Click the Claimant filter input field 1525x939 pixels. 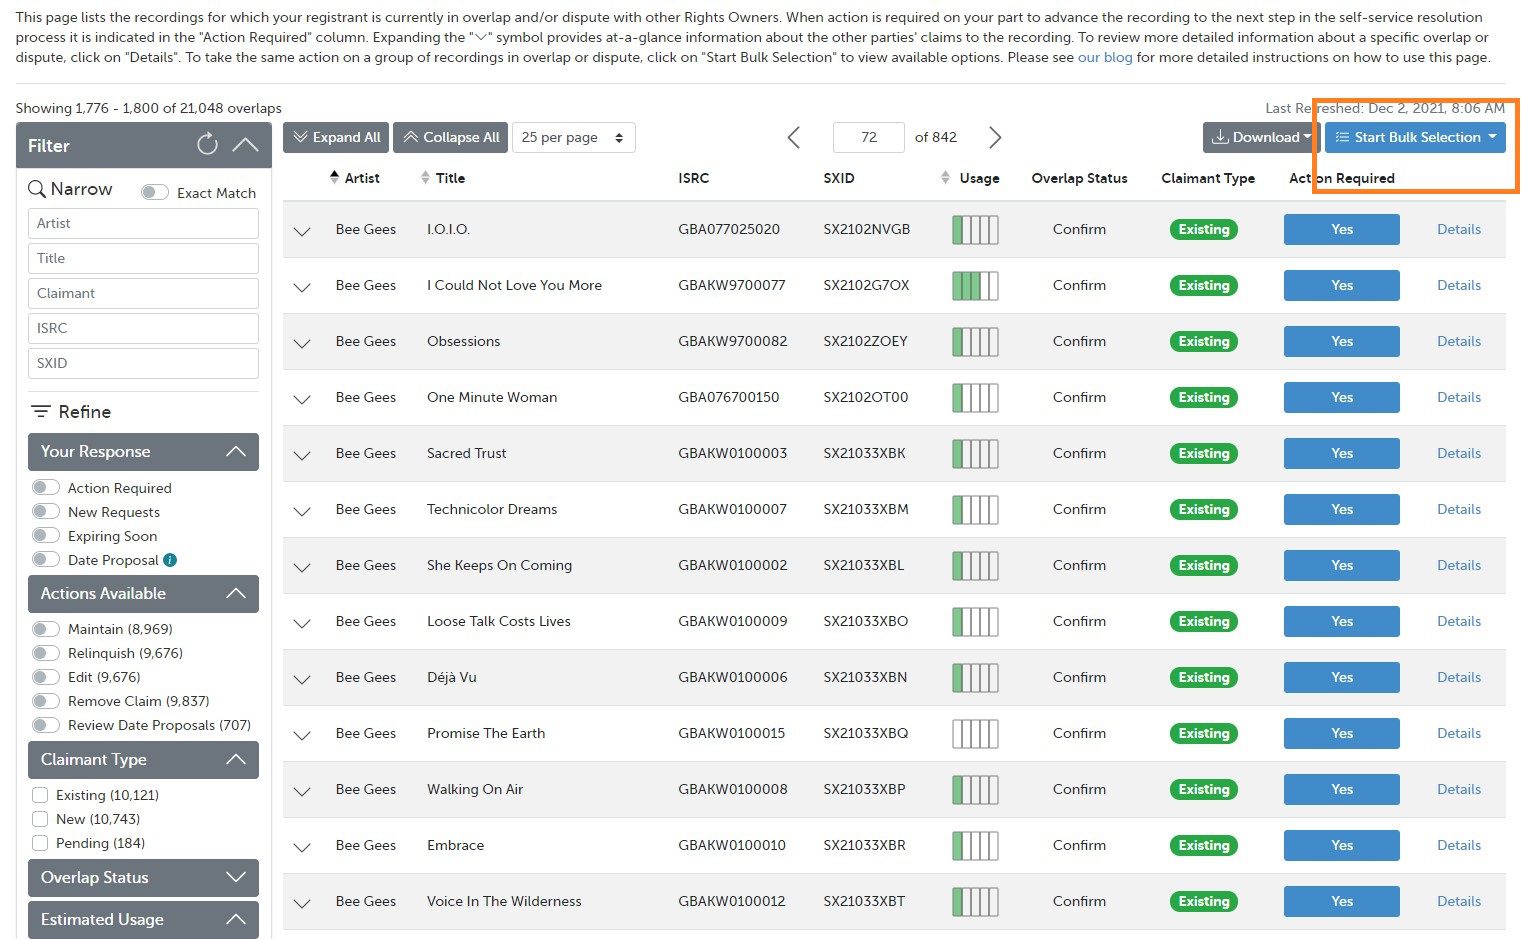coord(143,293)
